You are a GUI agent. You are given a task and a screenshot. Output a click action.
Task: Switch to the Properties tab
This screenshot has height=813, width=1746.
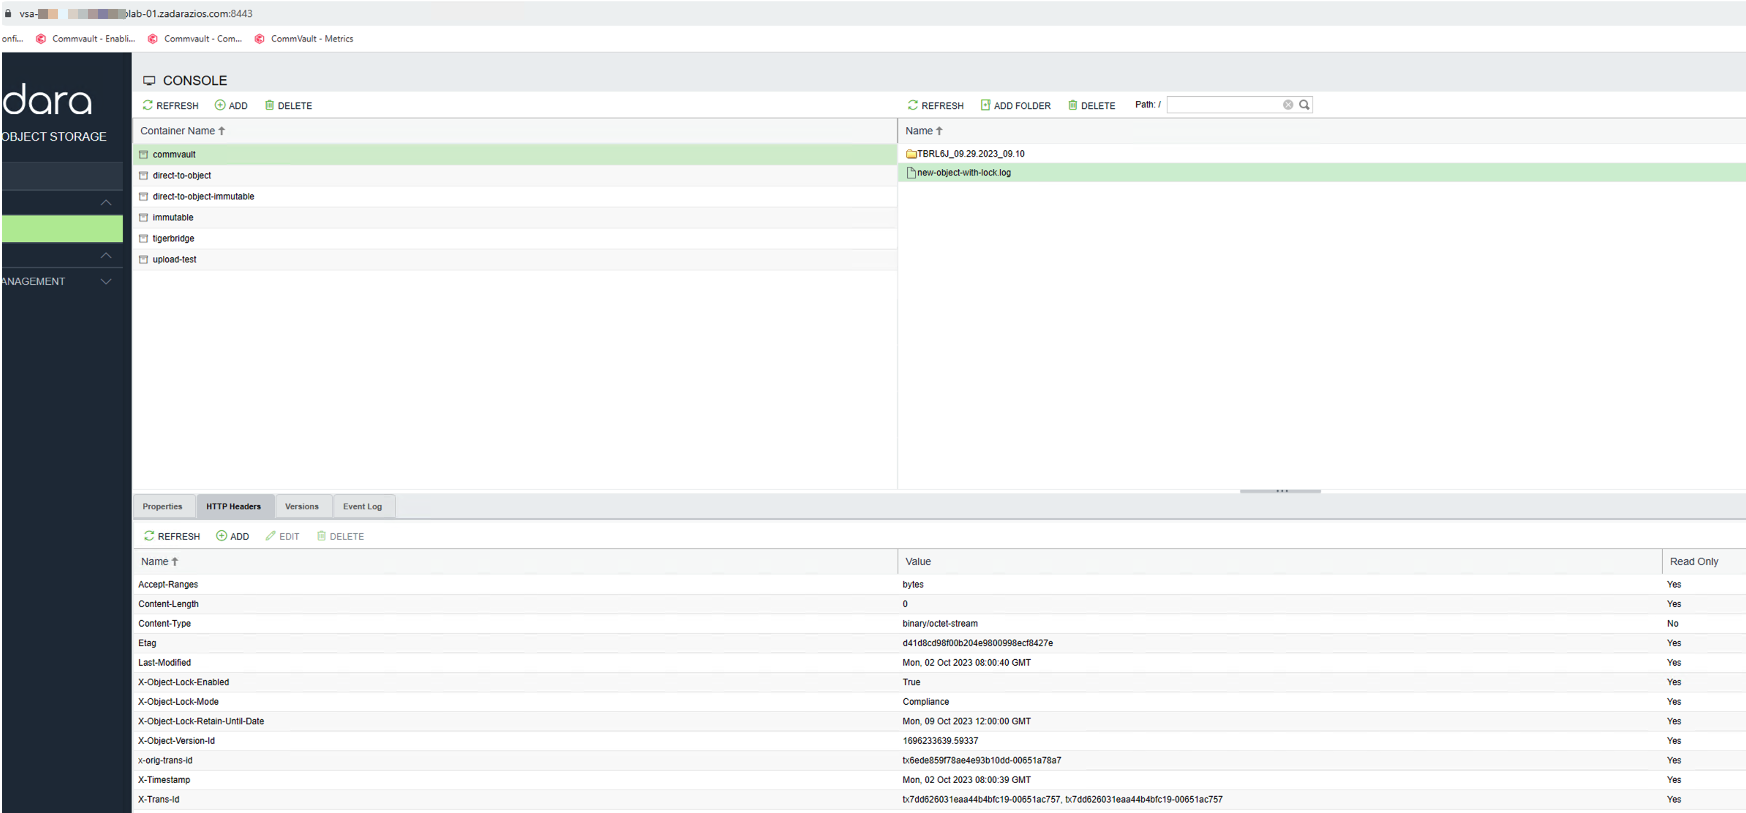click(162, 507)
